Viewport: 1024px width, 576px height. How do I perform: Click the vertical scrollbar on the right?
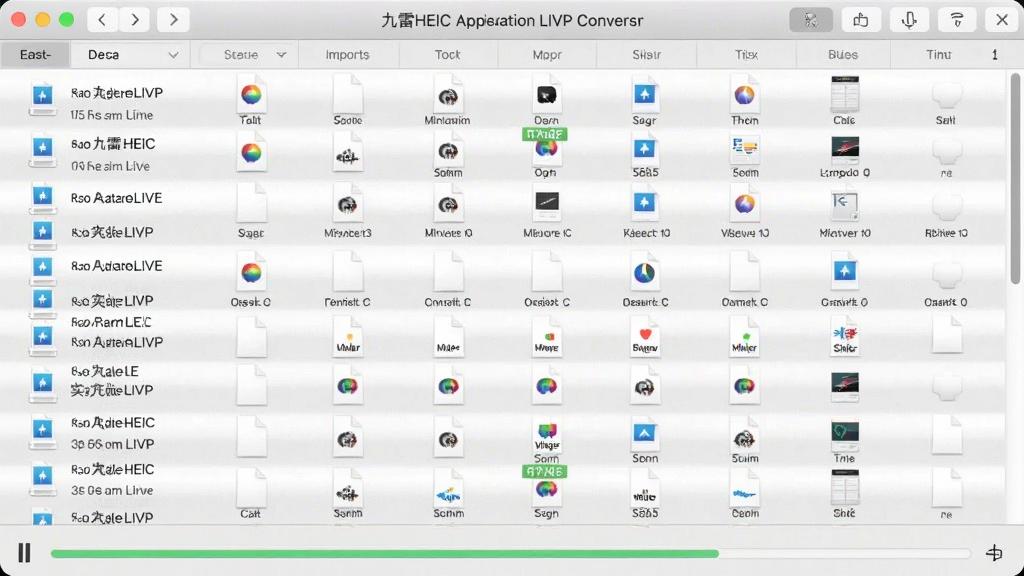pyautogui.click(x=1015, y=180)
